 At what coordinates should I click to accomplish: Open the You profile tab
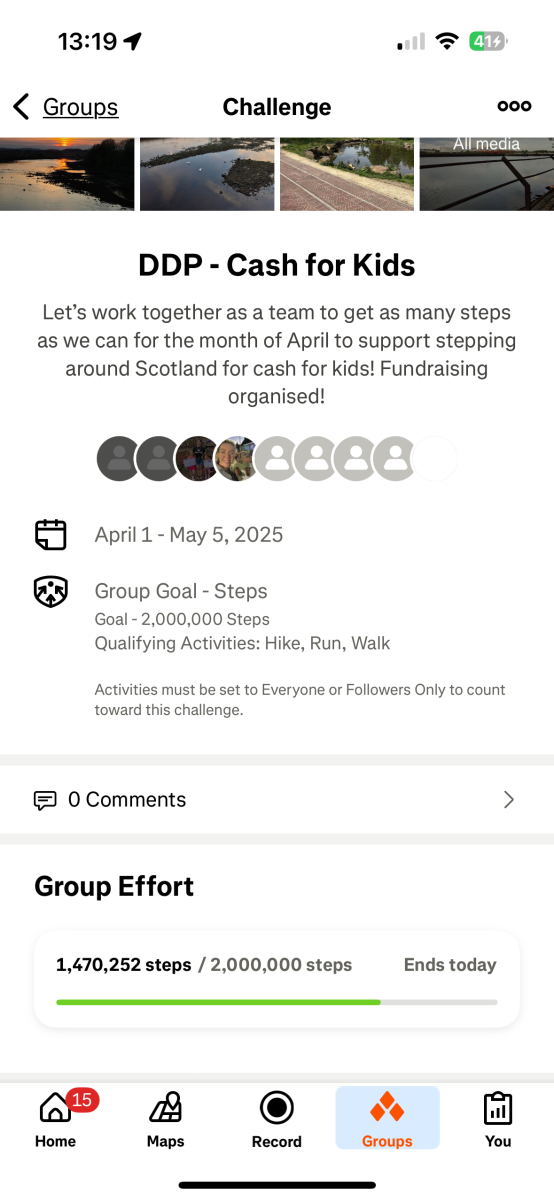(498, 1120)
